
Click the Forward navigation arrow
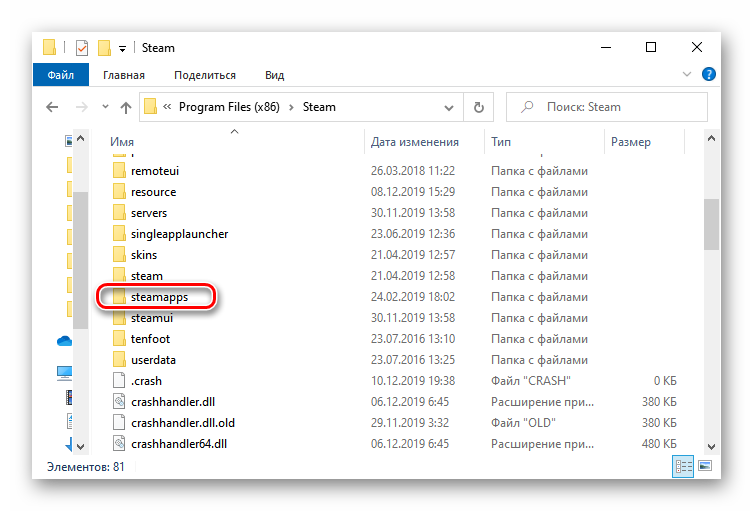coord(82,107)
